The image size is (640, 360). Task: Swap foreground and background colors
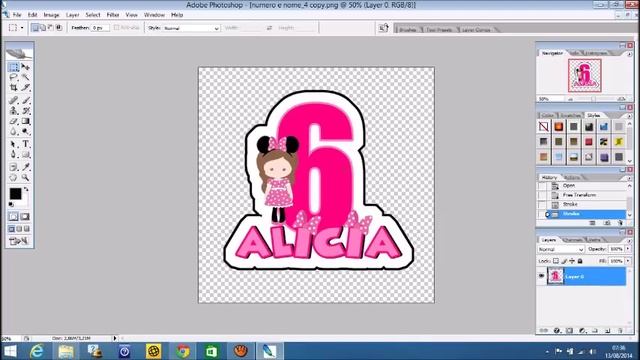(27, 190)
